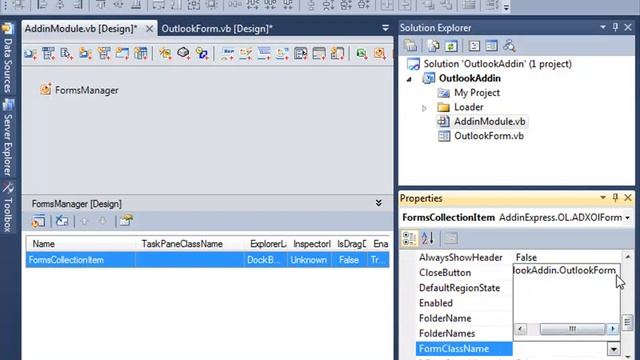Select the FormClassName property
This screenshot has height=360, width=640.
coord(464,349)
